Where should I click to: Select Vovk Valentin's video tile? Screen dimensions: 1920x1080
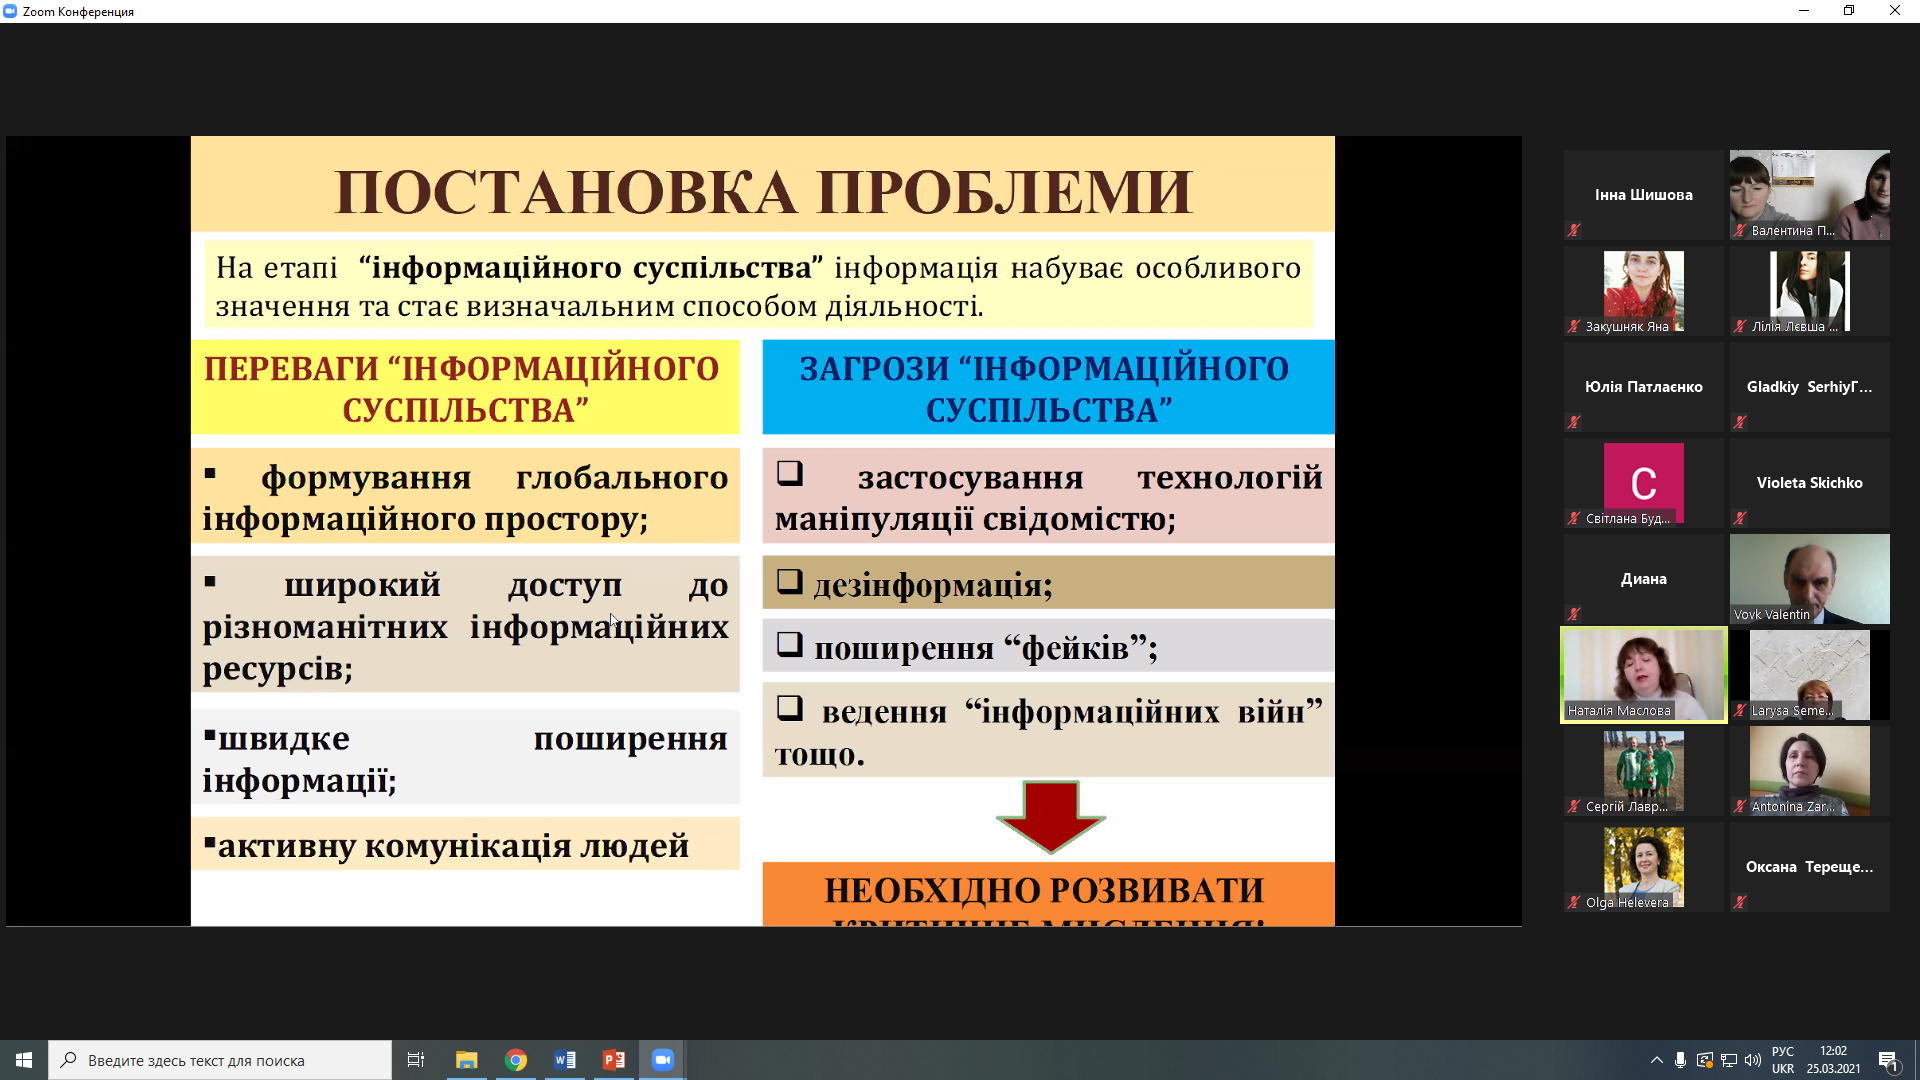pos(1809,578)
